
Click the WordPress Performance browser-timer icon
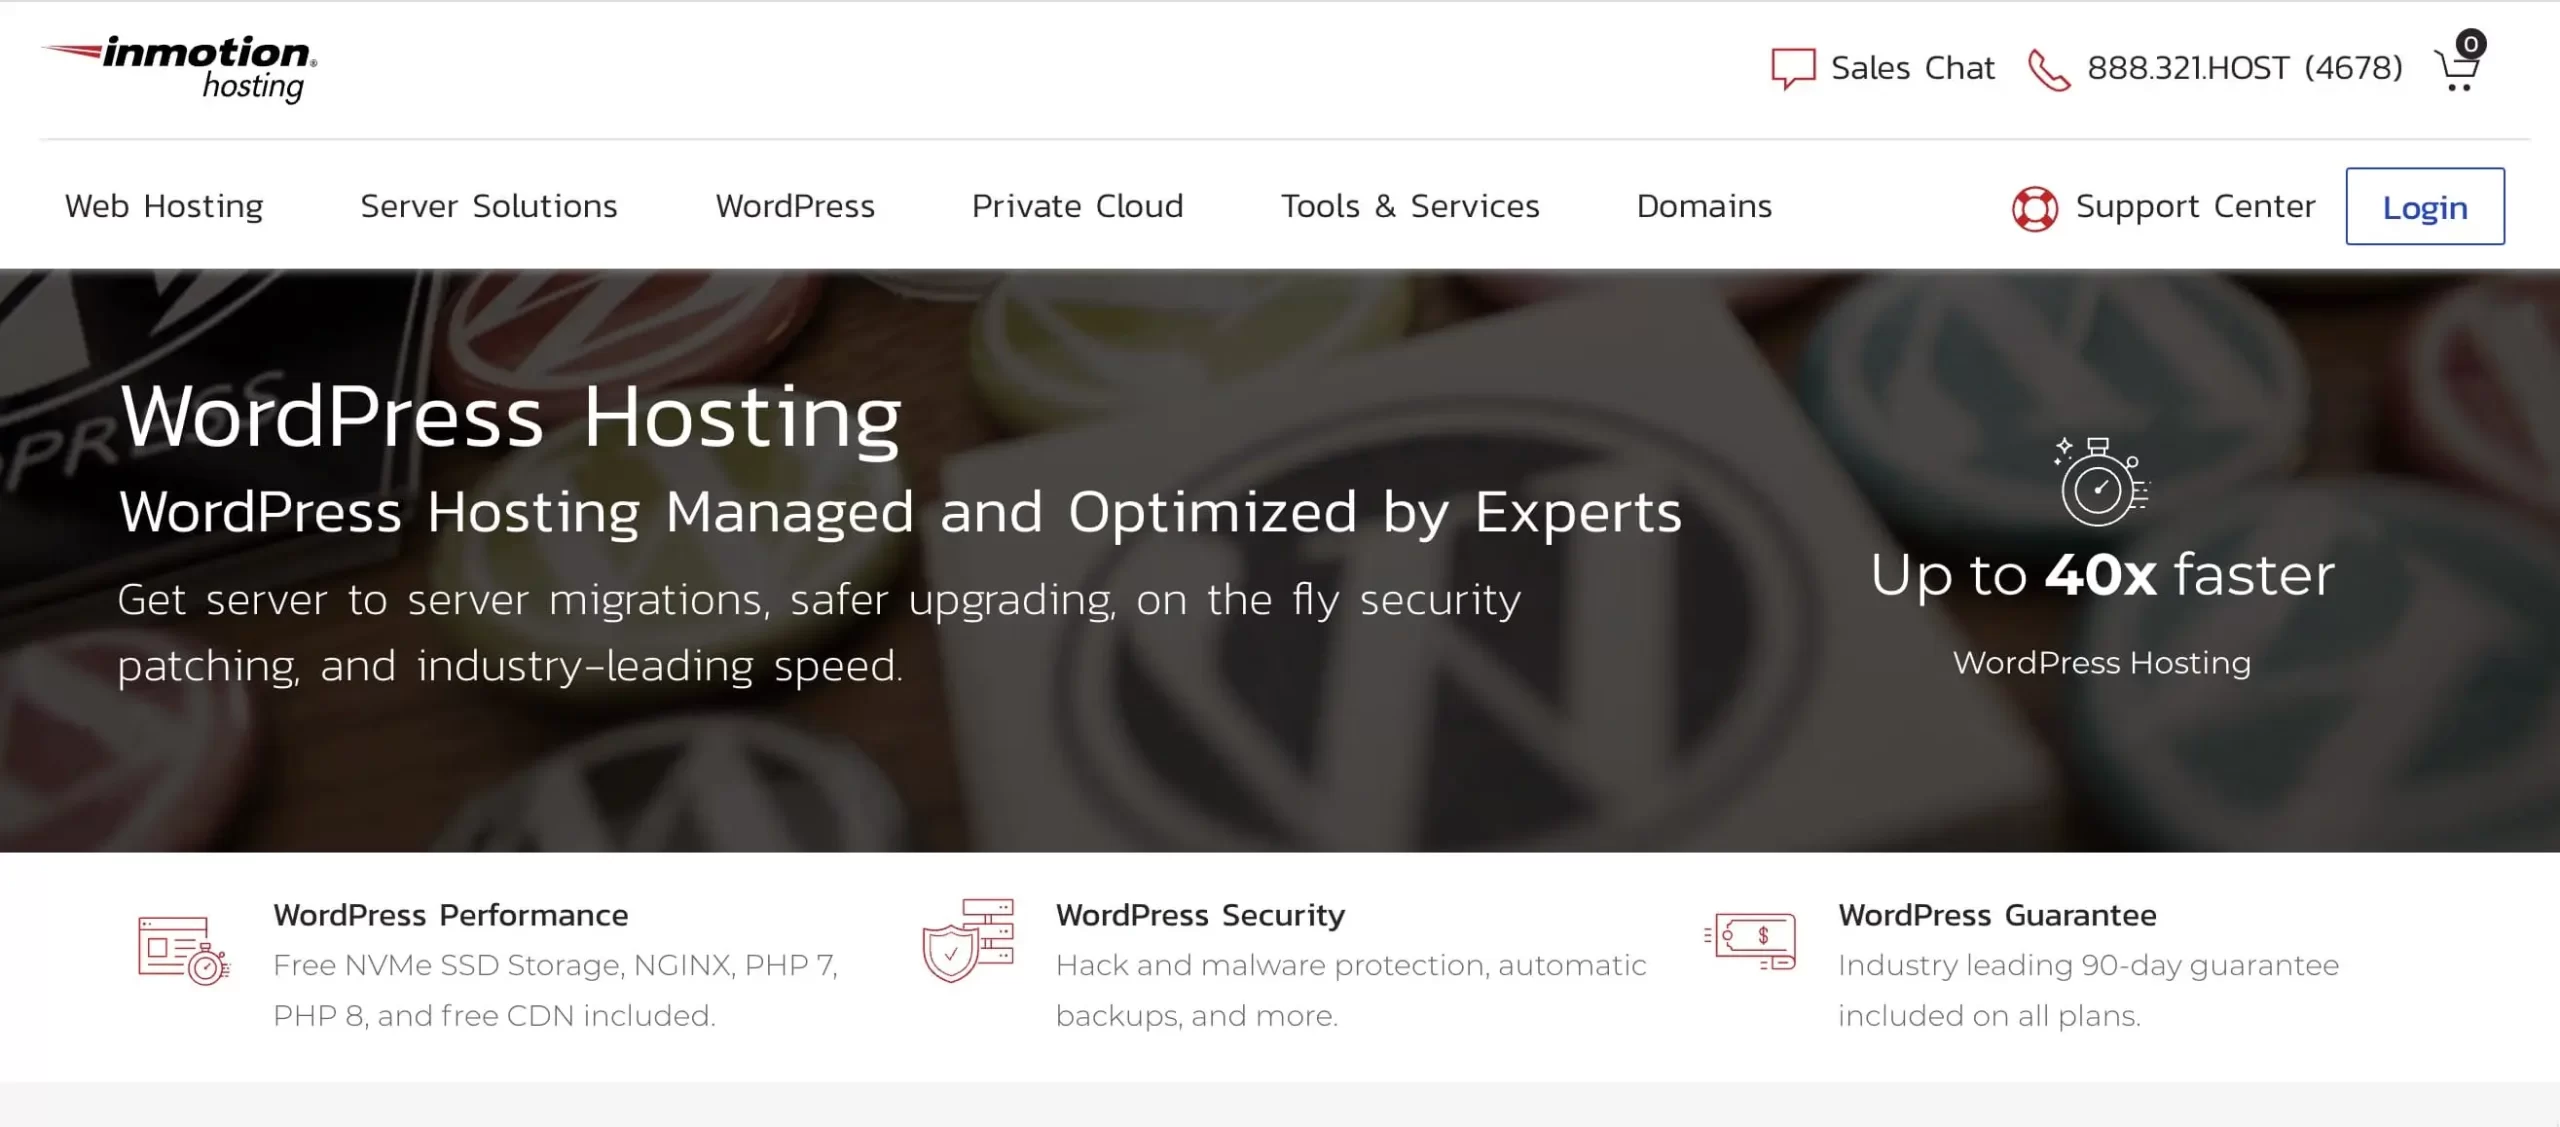pos(184,949)
